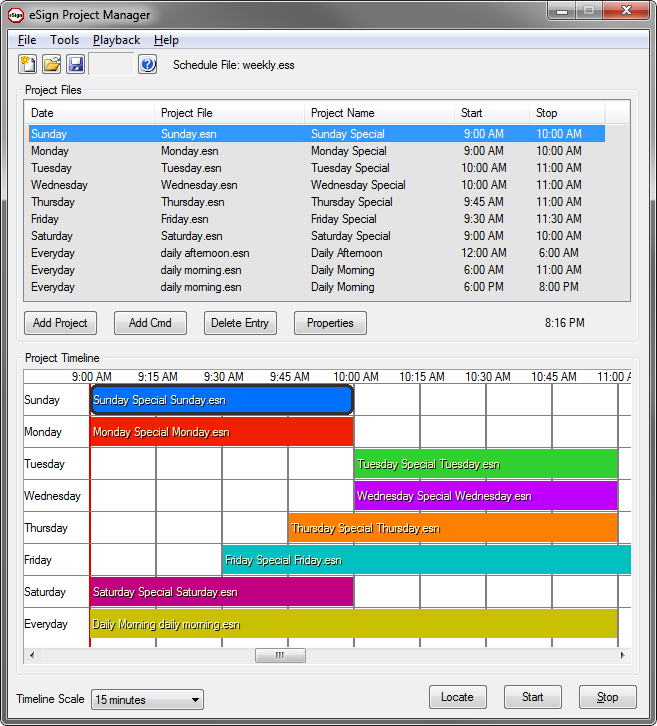Open Properties for the selected entry

[x=330, y=323]
